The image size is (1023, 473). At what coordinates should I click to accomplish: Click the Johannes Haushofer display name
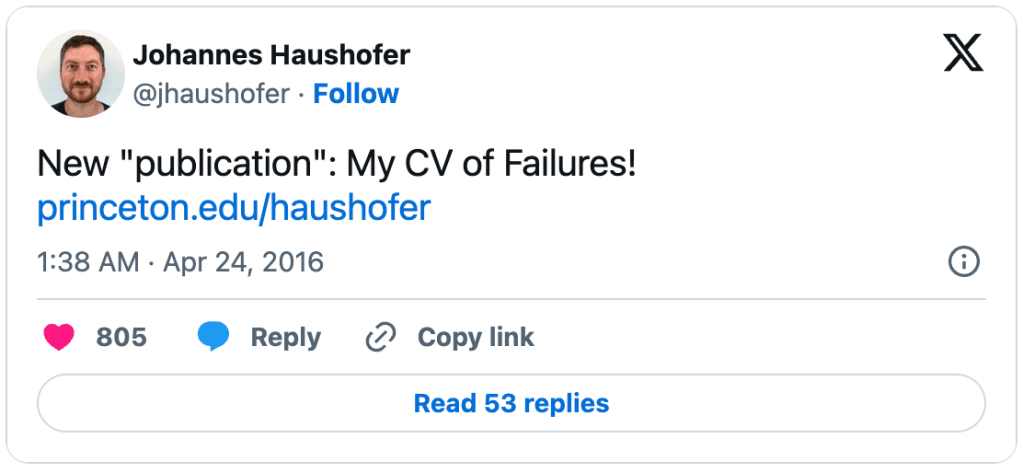(x=271, y=54)
